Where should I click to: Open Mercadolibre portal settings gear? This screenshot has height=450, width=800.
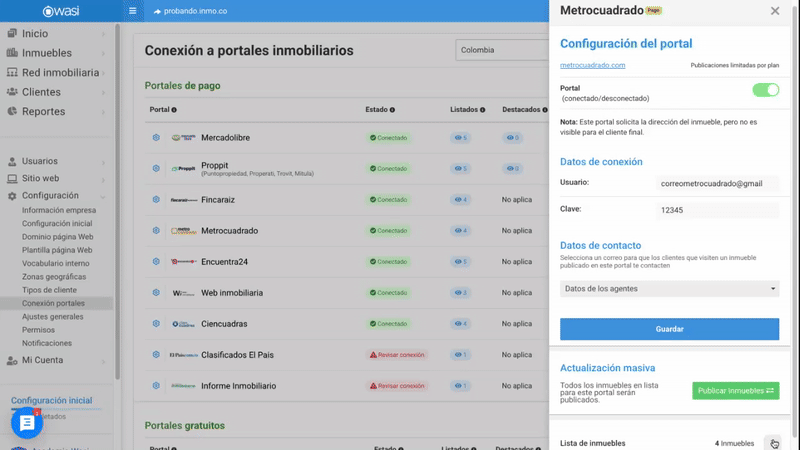tap(156, 137)
